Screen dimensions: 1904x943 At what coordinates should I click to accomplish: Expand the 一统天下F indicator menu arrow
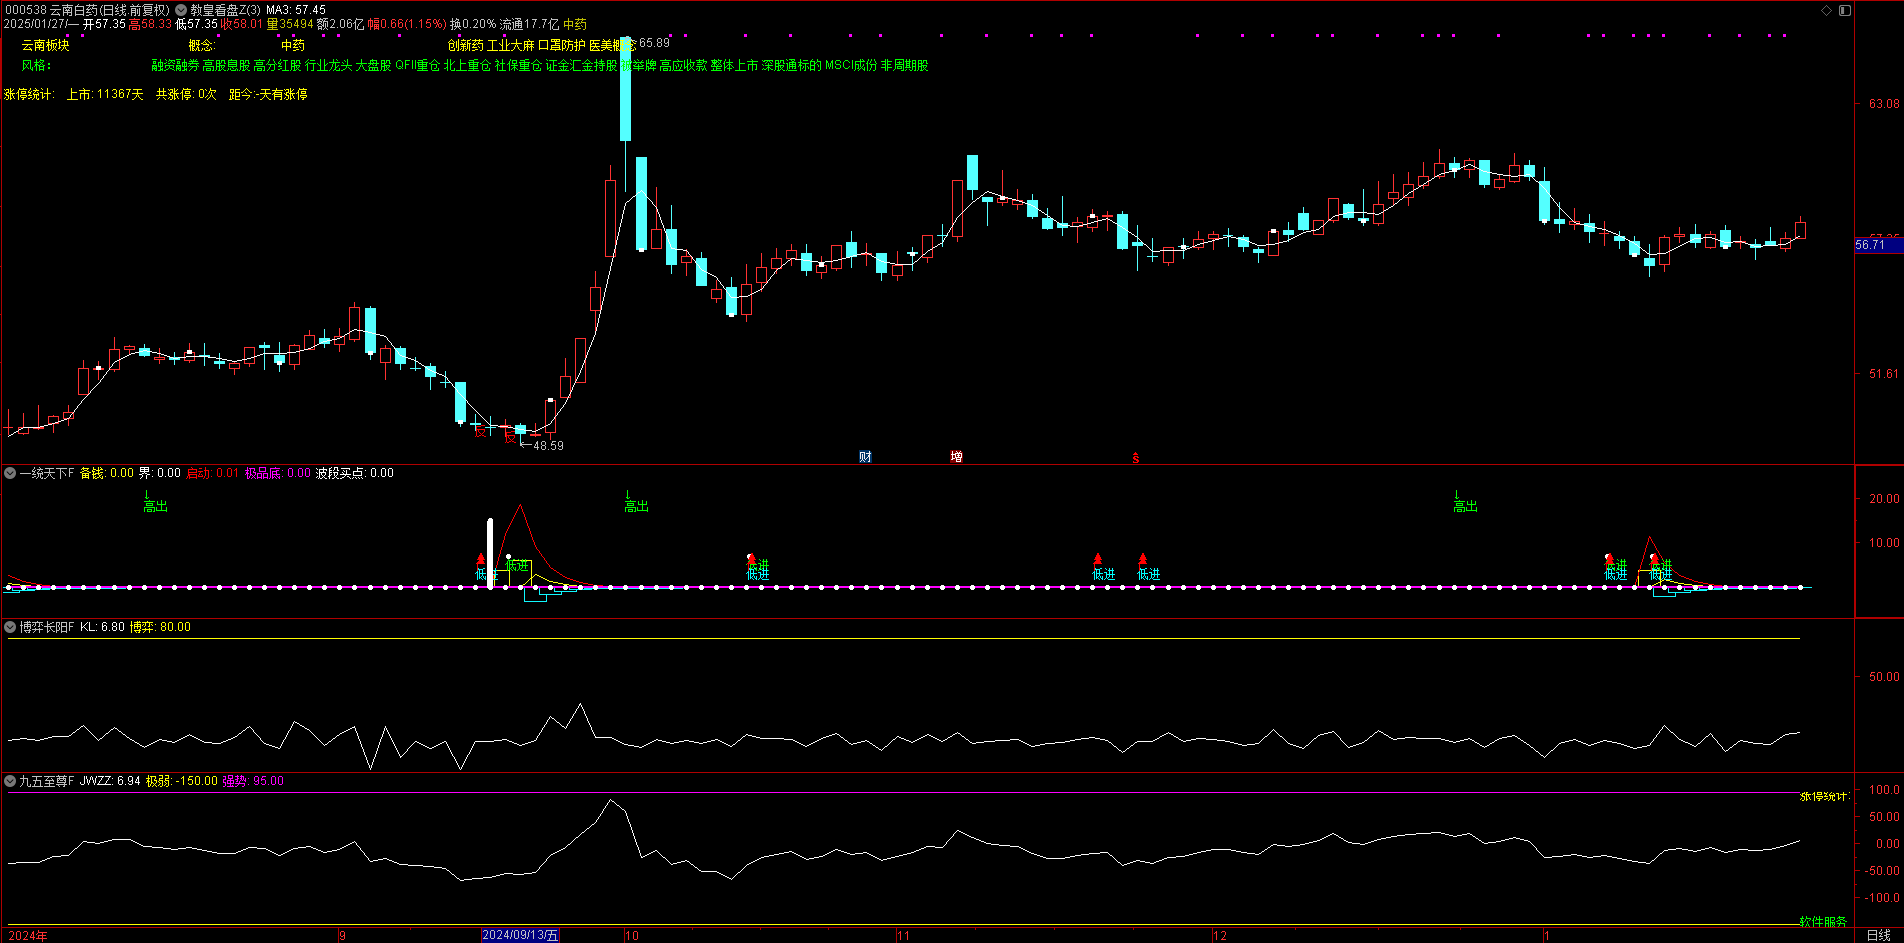pos(10,473)
